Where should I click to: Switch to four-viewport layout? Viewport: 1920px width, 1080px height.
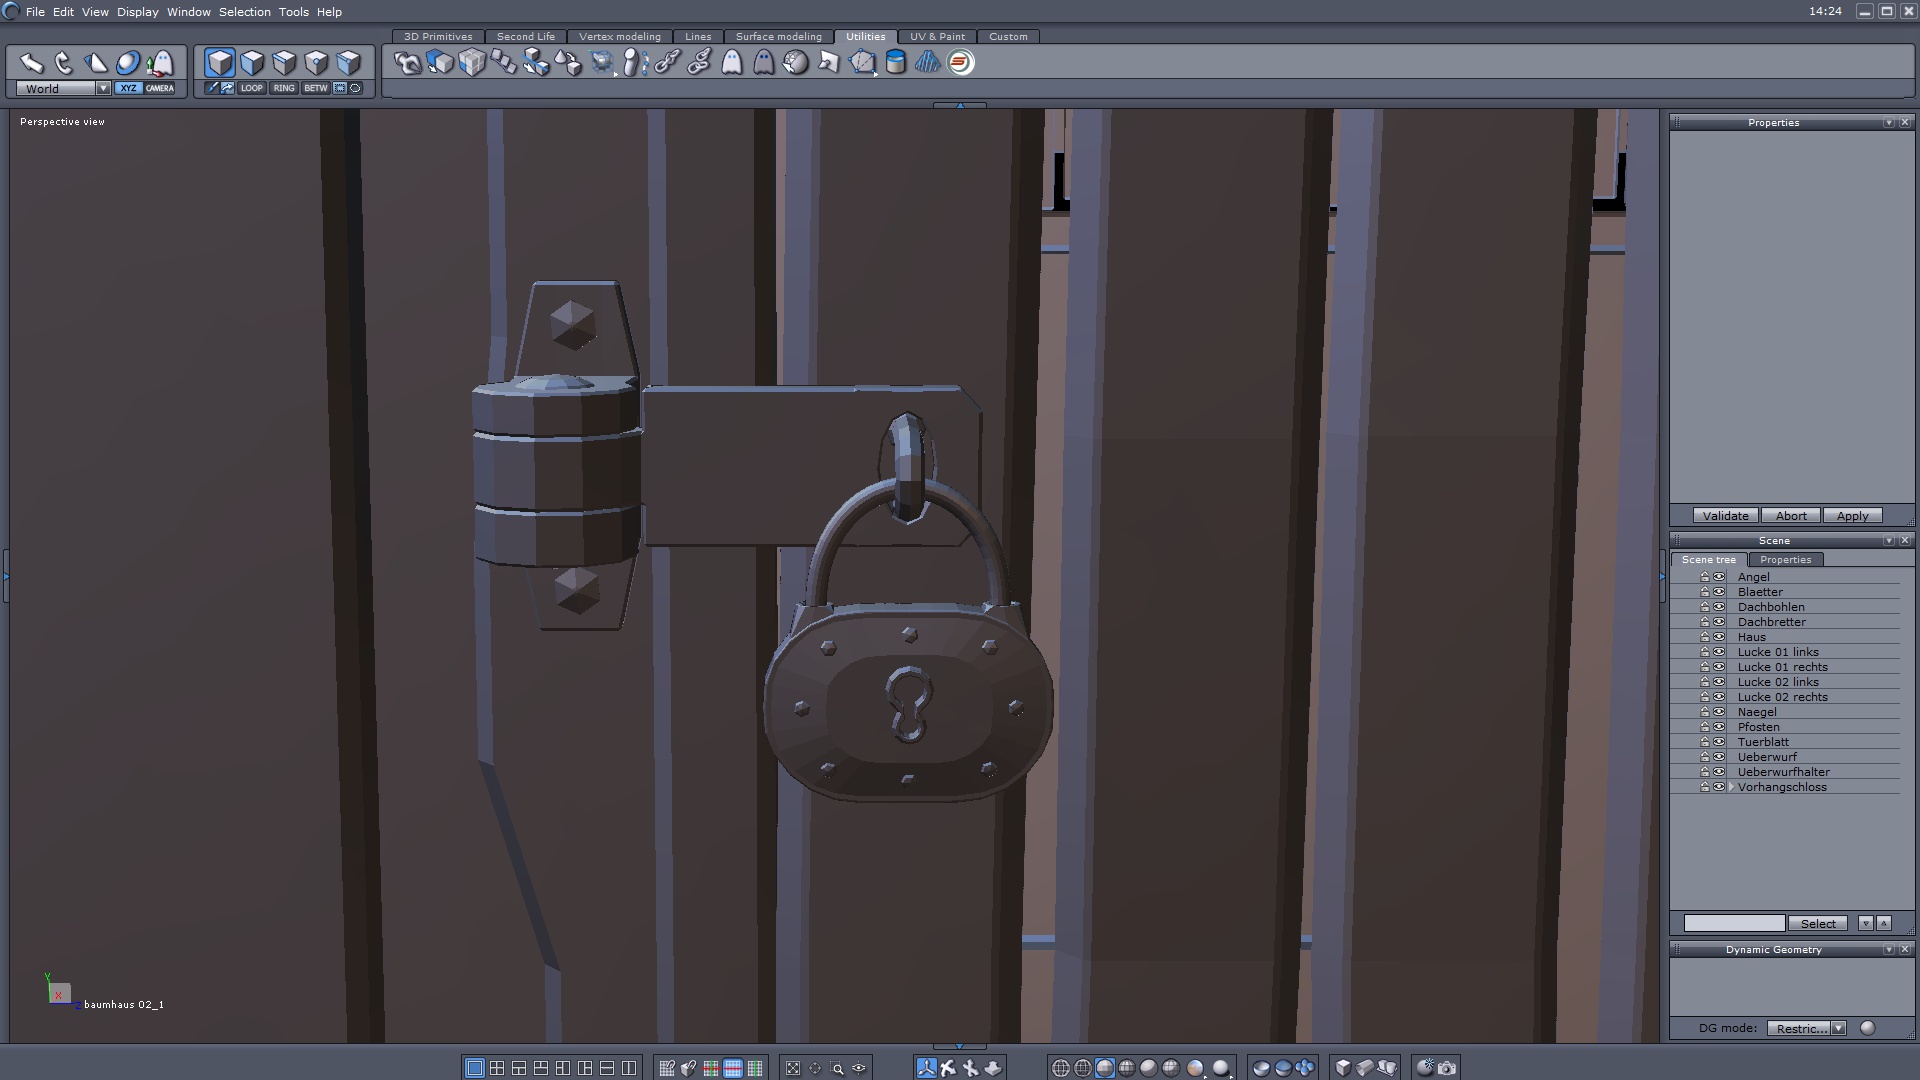pos(497,1068)
